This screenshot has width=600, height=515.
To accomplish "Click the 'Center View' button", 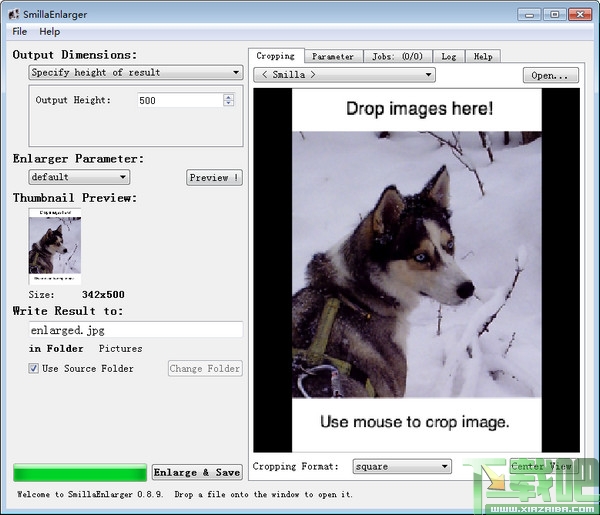I will point(541,466).
